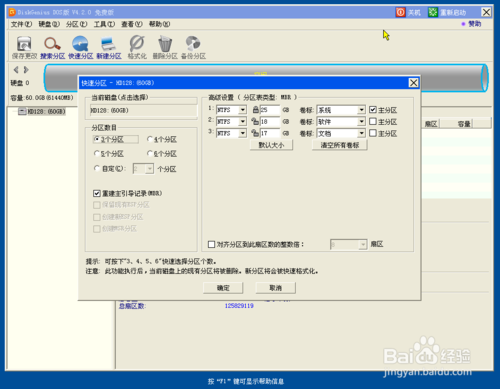Click the Backup Partition (备份分区) toolbar icon
The height and width of the screenshot is (389, 500).
pyautogui.click(x=193, y=47)
